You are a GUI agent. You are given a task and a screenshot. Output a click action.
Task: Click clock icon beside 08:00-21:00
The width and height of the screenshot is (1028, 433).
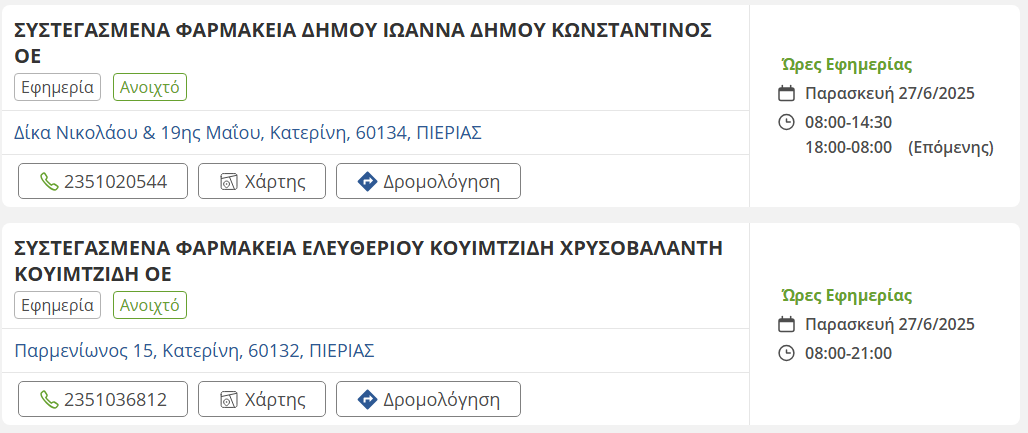click(787, 353)
